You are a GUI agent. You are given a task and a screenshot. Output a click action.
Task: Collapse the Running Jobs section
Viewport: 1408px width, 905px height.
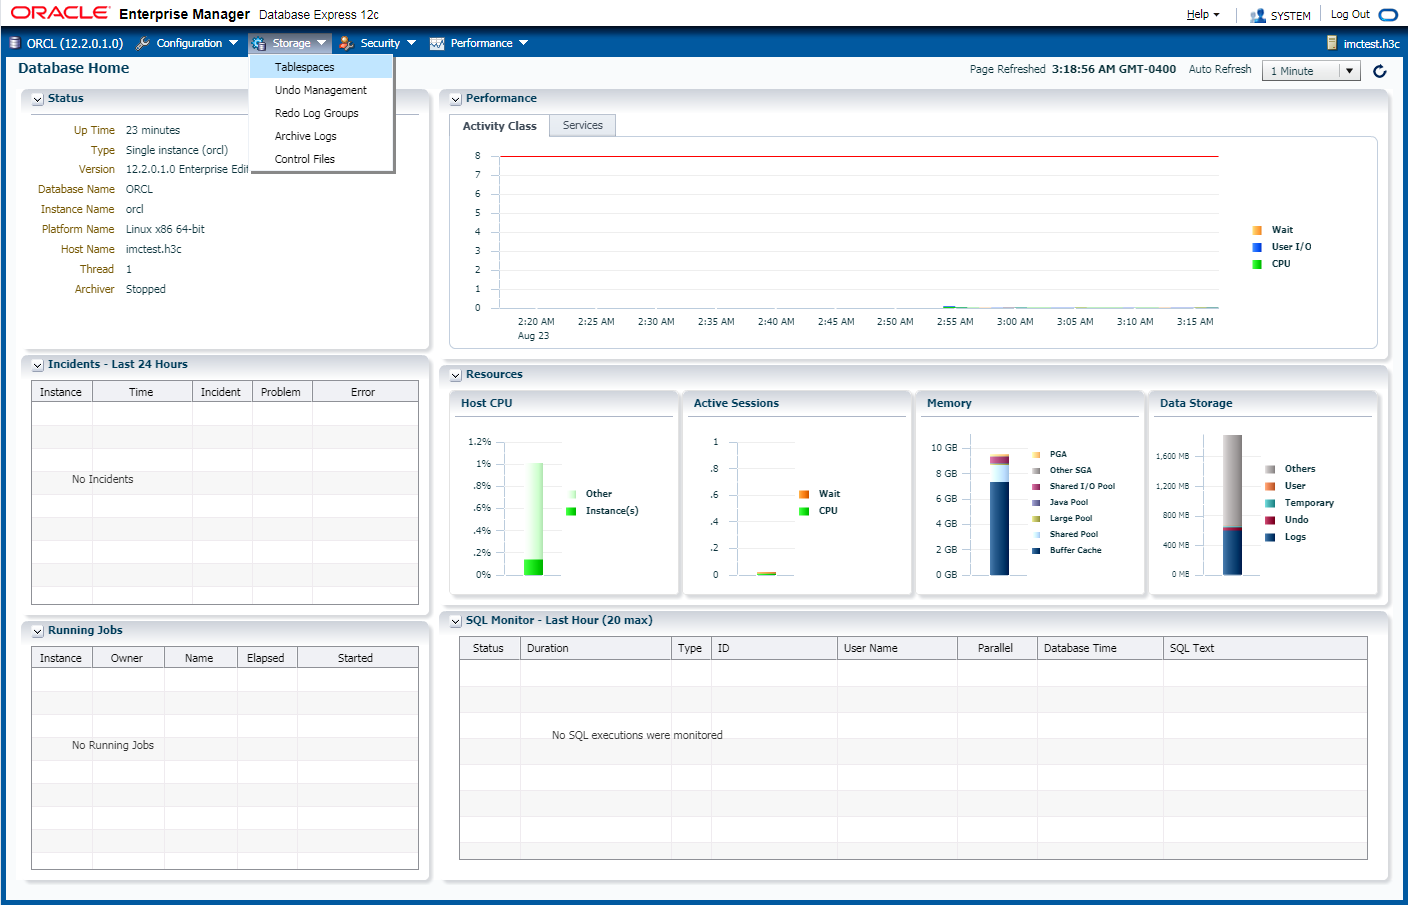tap(38, 631)
